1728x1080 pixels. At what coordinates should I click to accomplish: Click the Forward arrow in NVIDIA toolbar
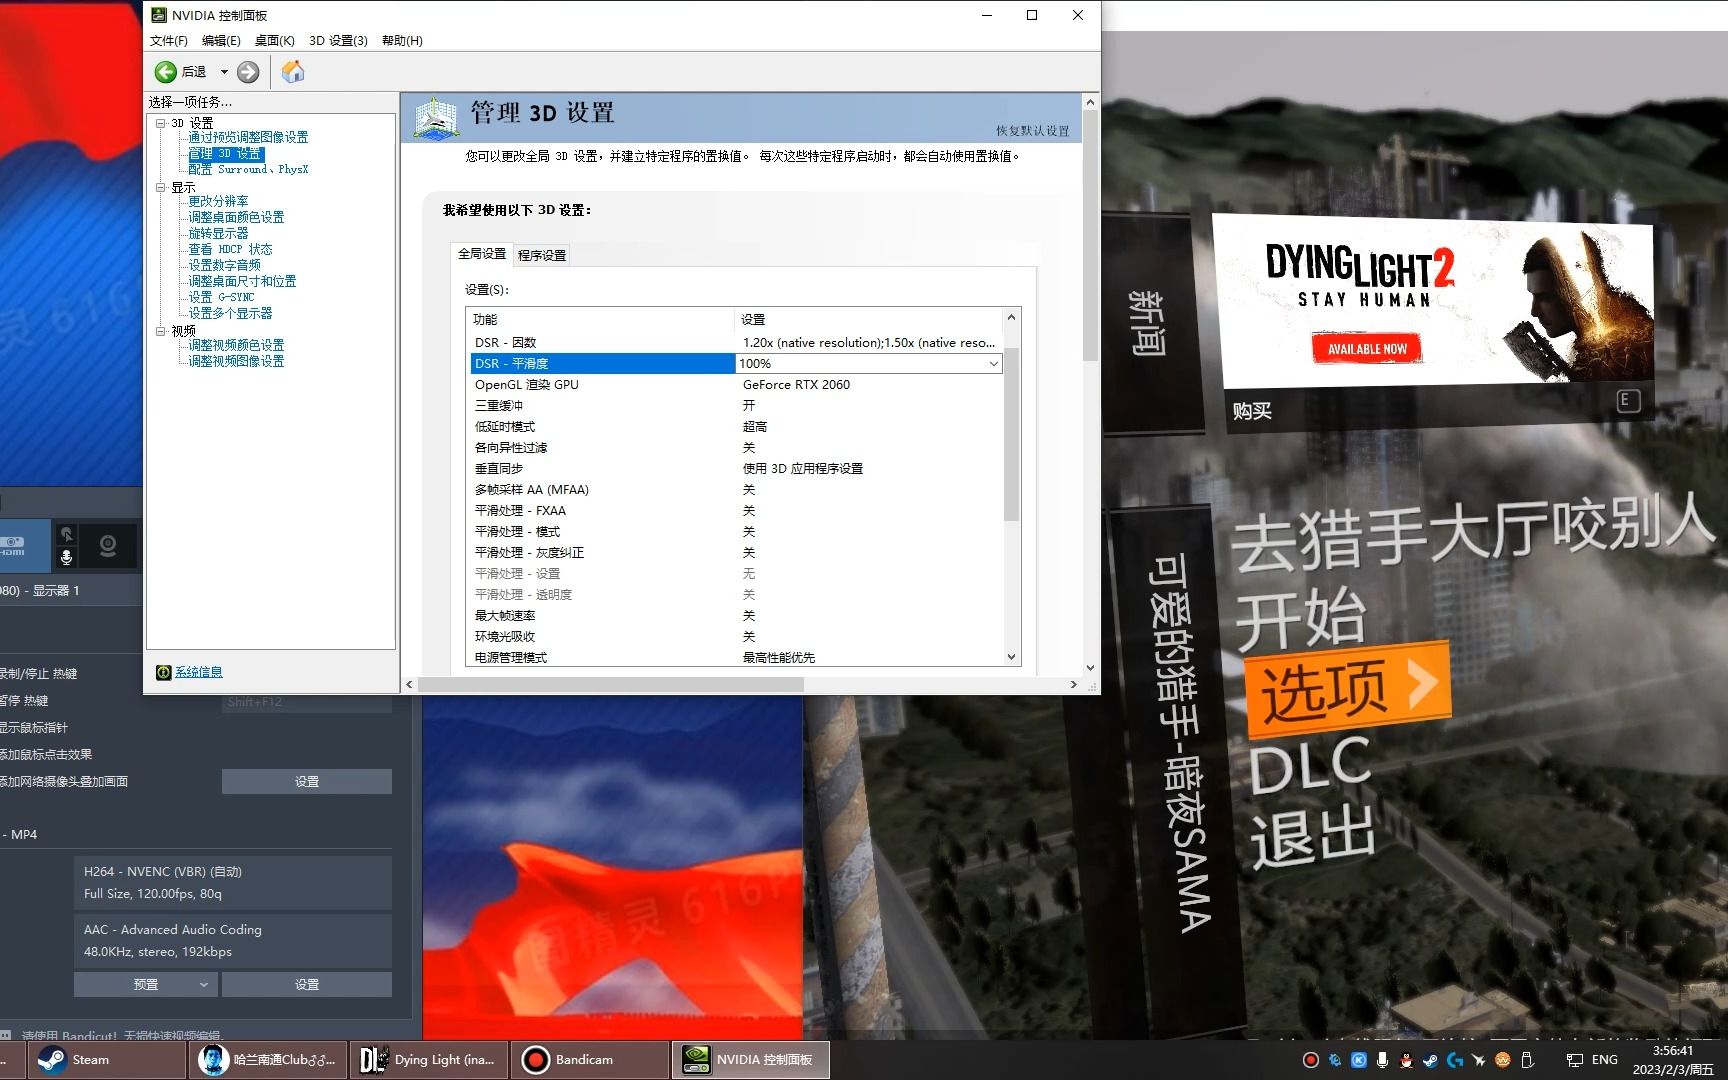coord(248,72)
